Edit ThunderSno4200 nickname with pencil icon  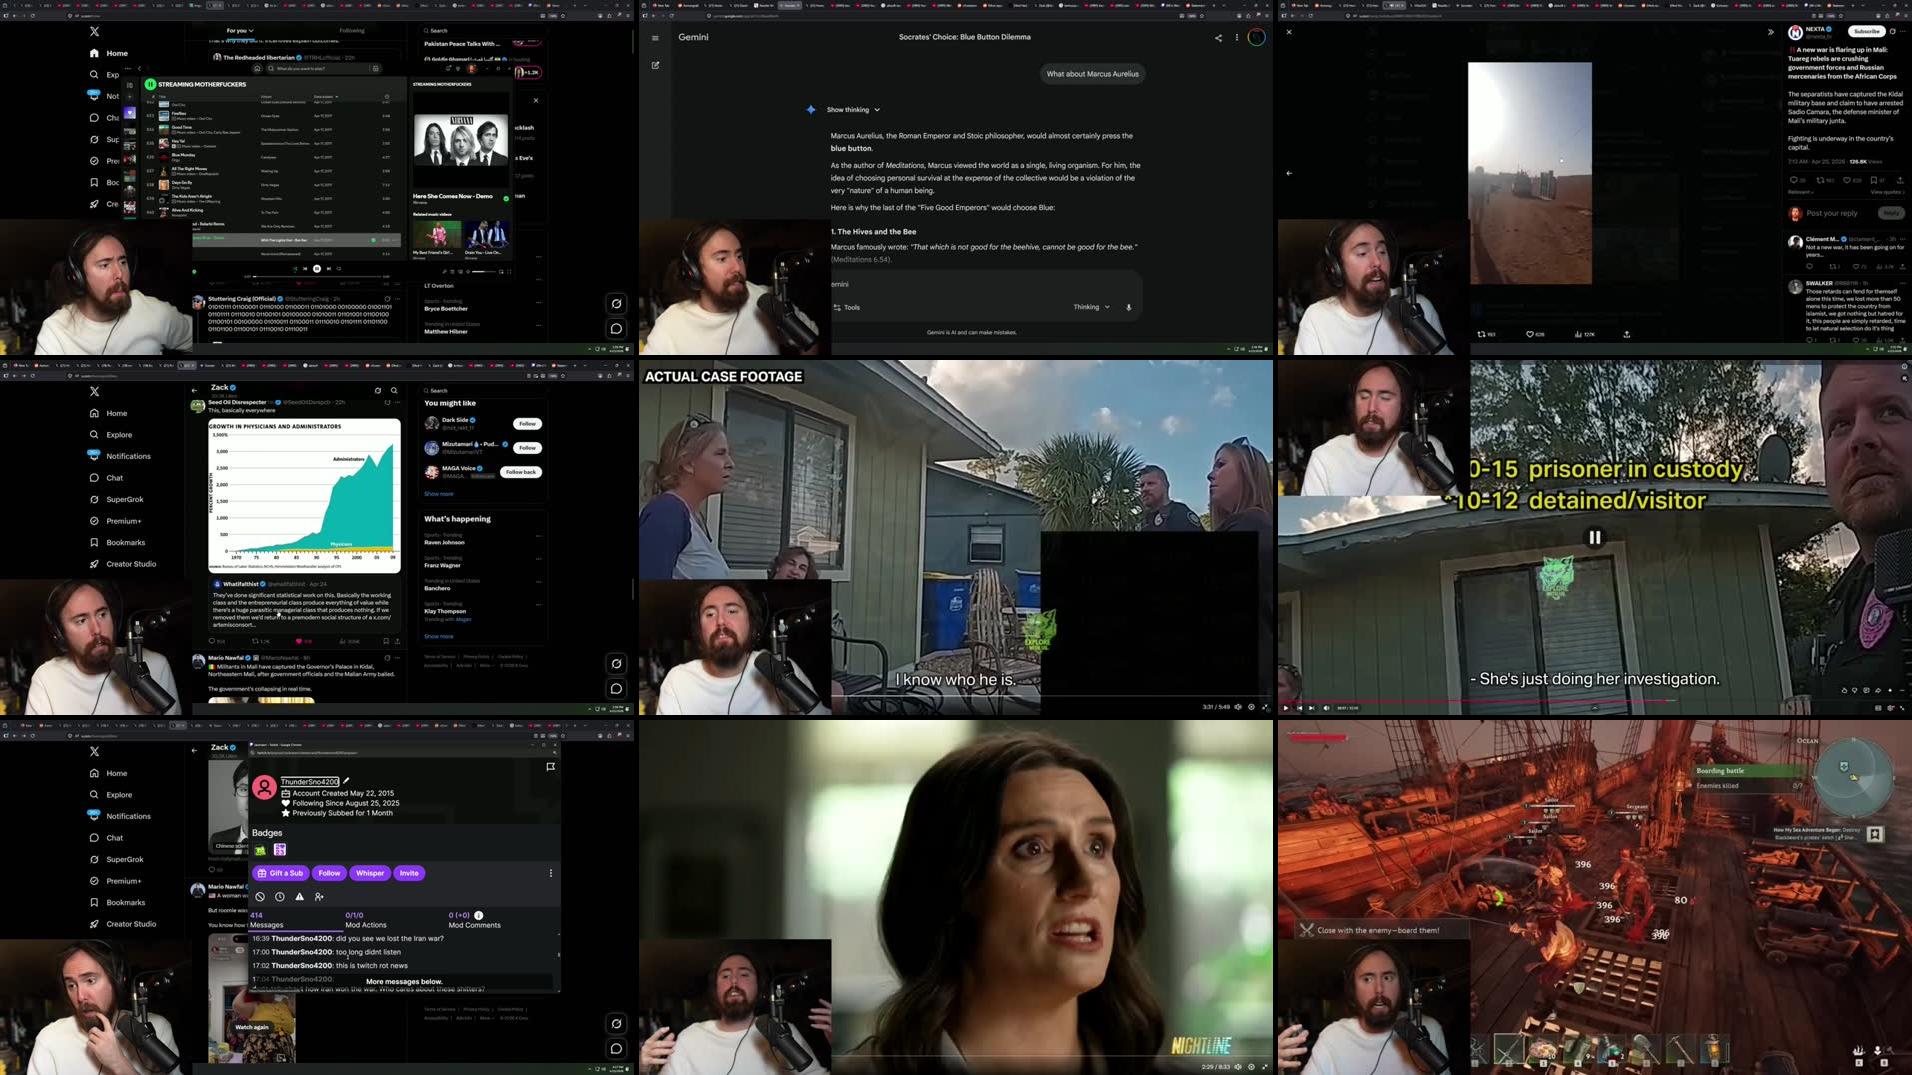346,781
